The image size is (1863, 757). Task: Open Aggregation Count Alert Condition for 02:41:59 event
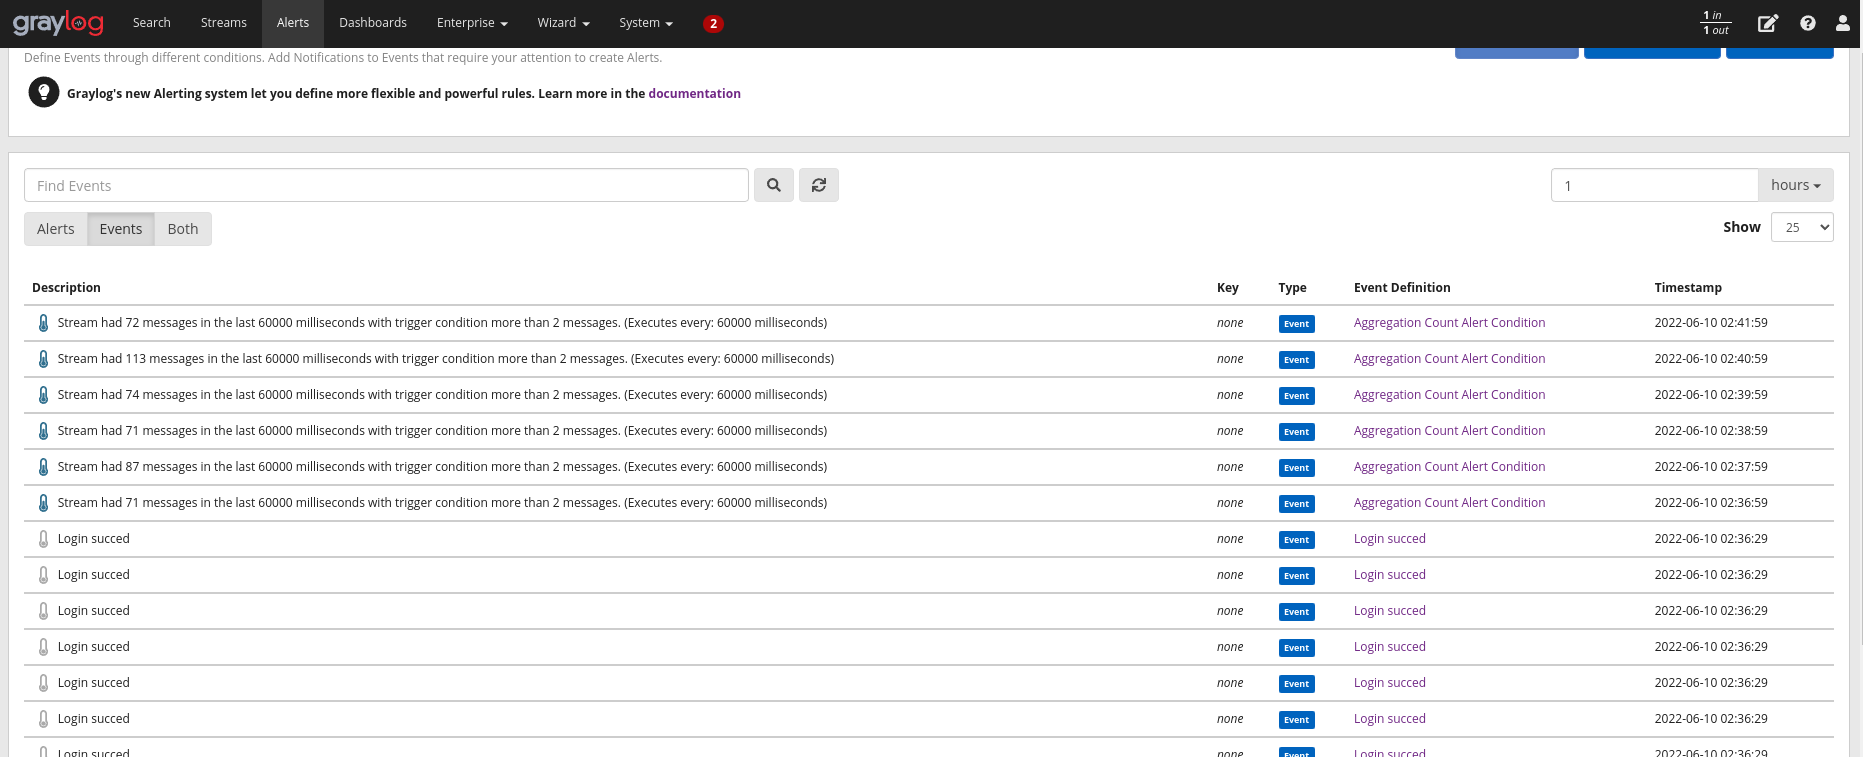pos(1449,323)
